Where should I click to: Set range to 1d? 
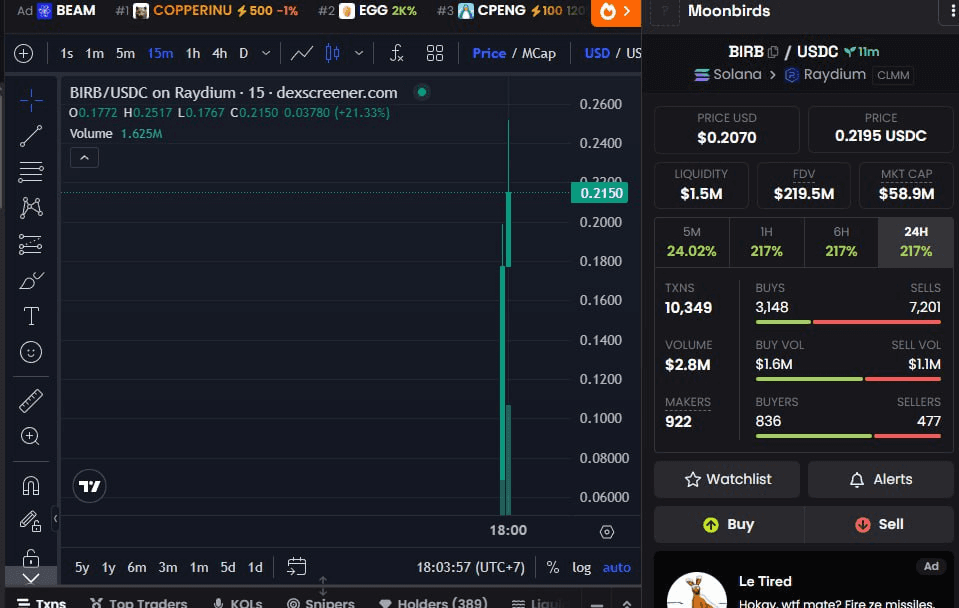[255, 568]
